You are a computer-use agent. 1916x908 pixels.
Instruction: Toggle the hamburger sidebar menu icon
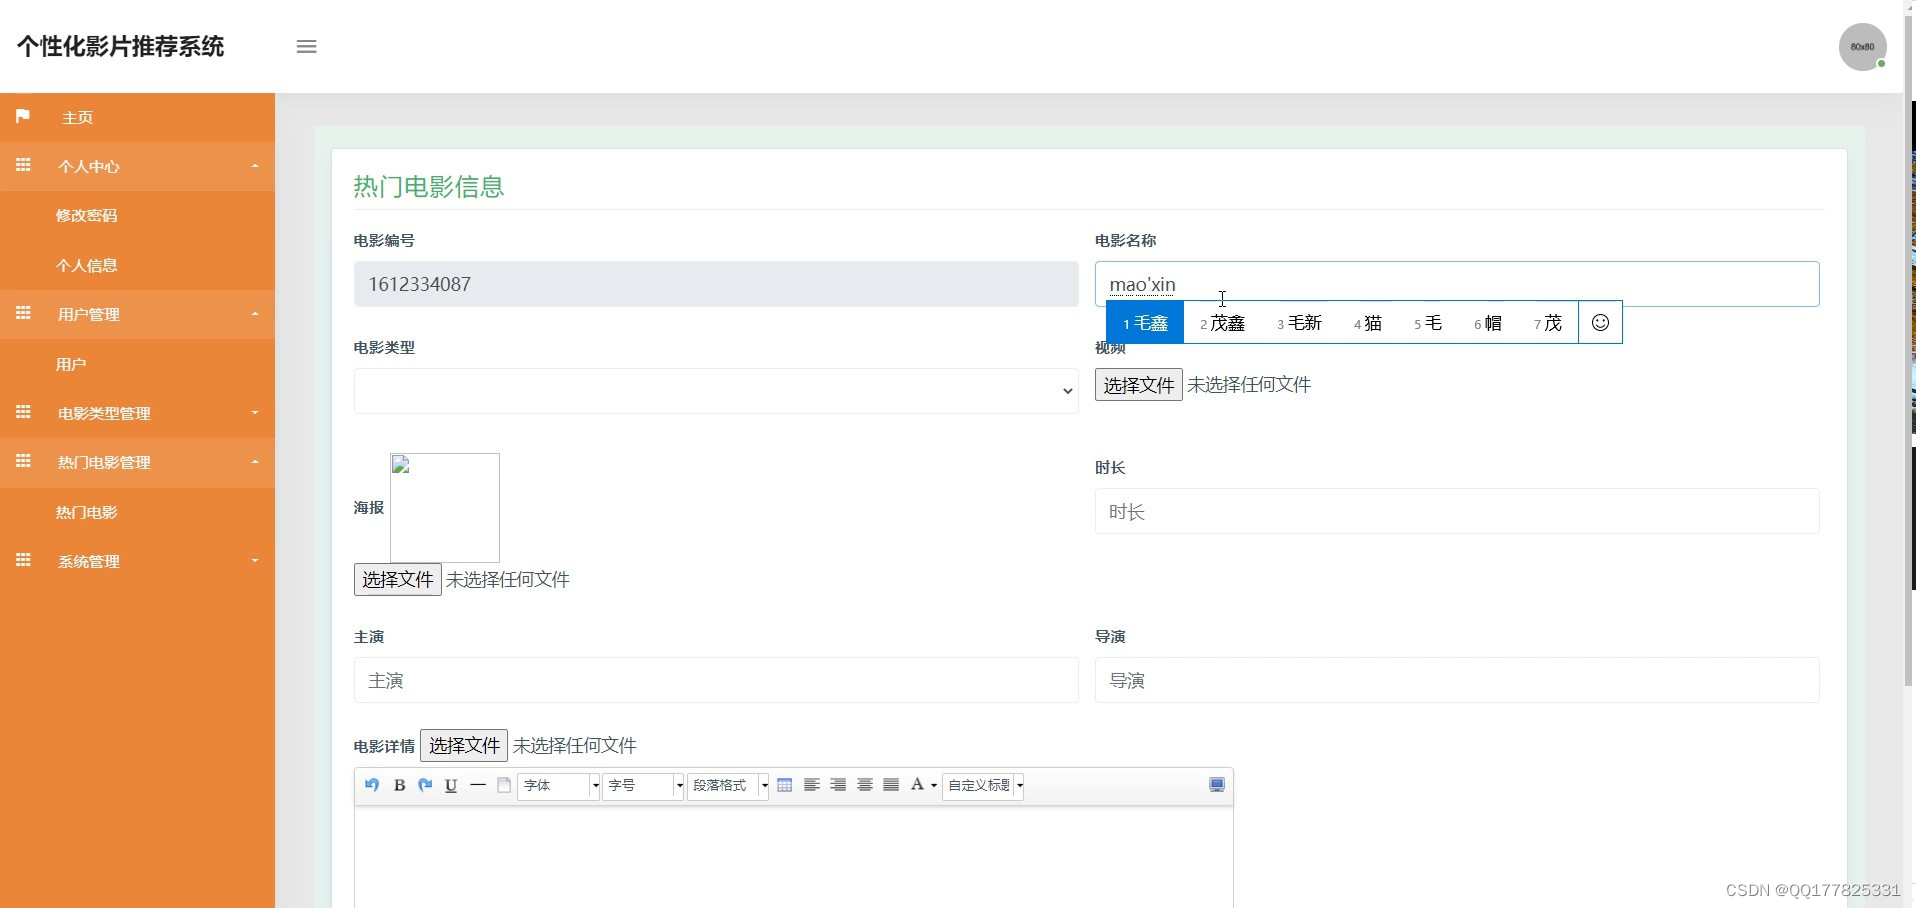(306, 47)
